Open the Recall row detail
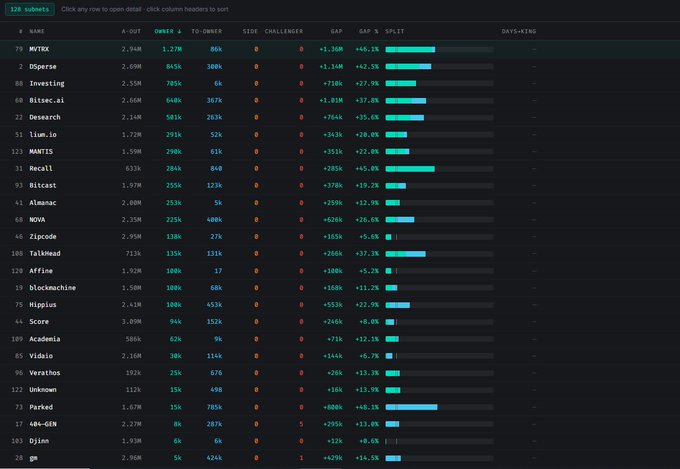680x469 pixels. coord(340,168)
